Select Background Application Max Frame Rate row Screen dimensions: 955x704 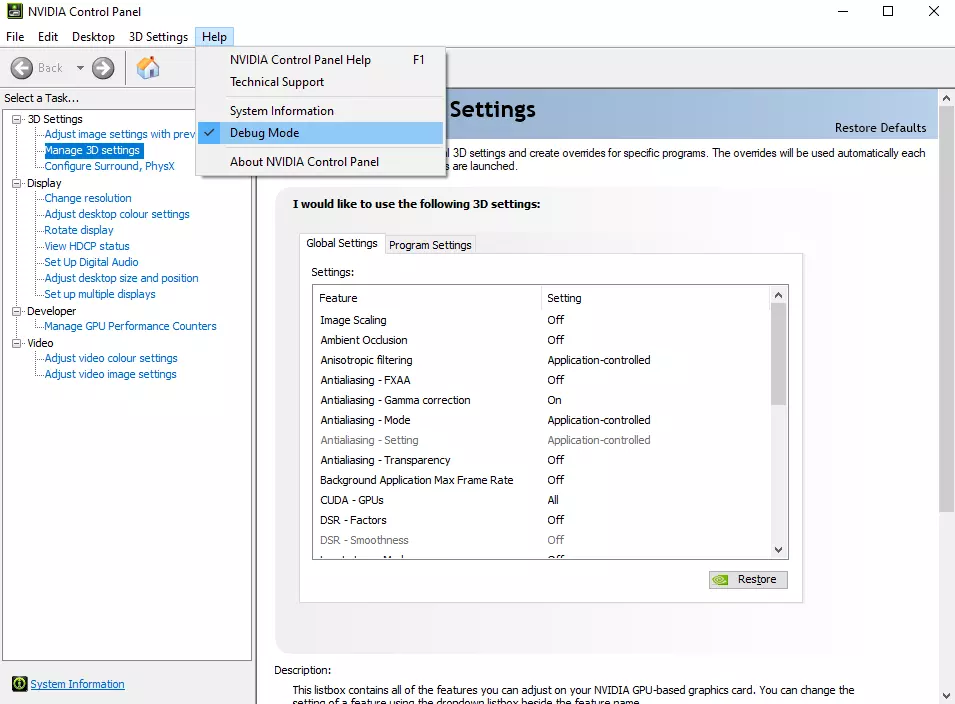(541, 480)
